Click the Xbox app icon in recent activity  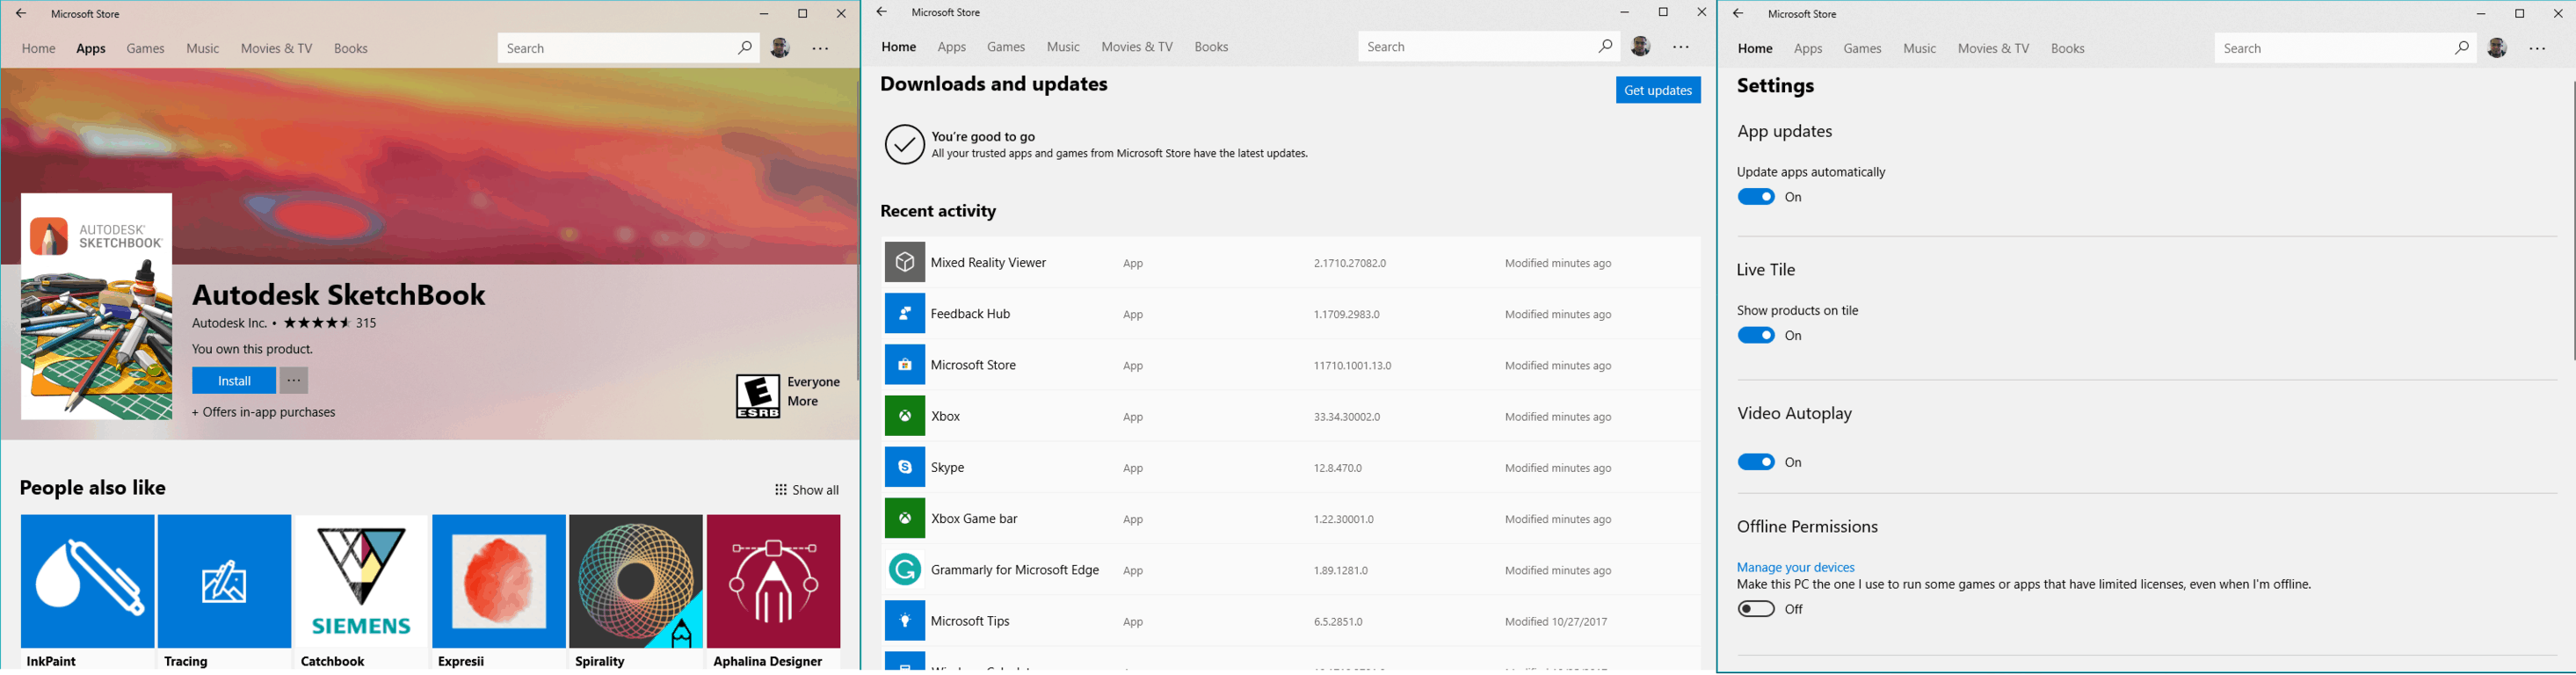(x=904, y=416)
